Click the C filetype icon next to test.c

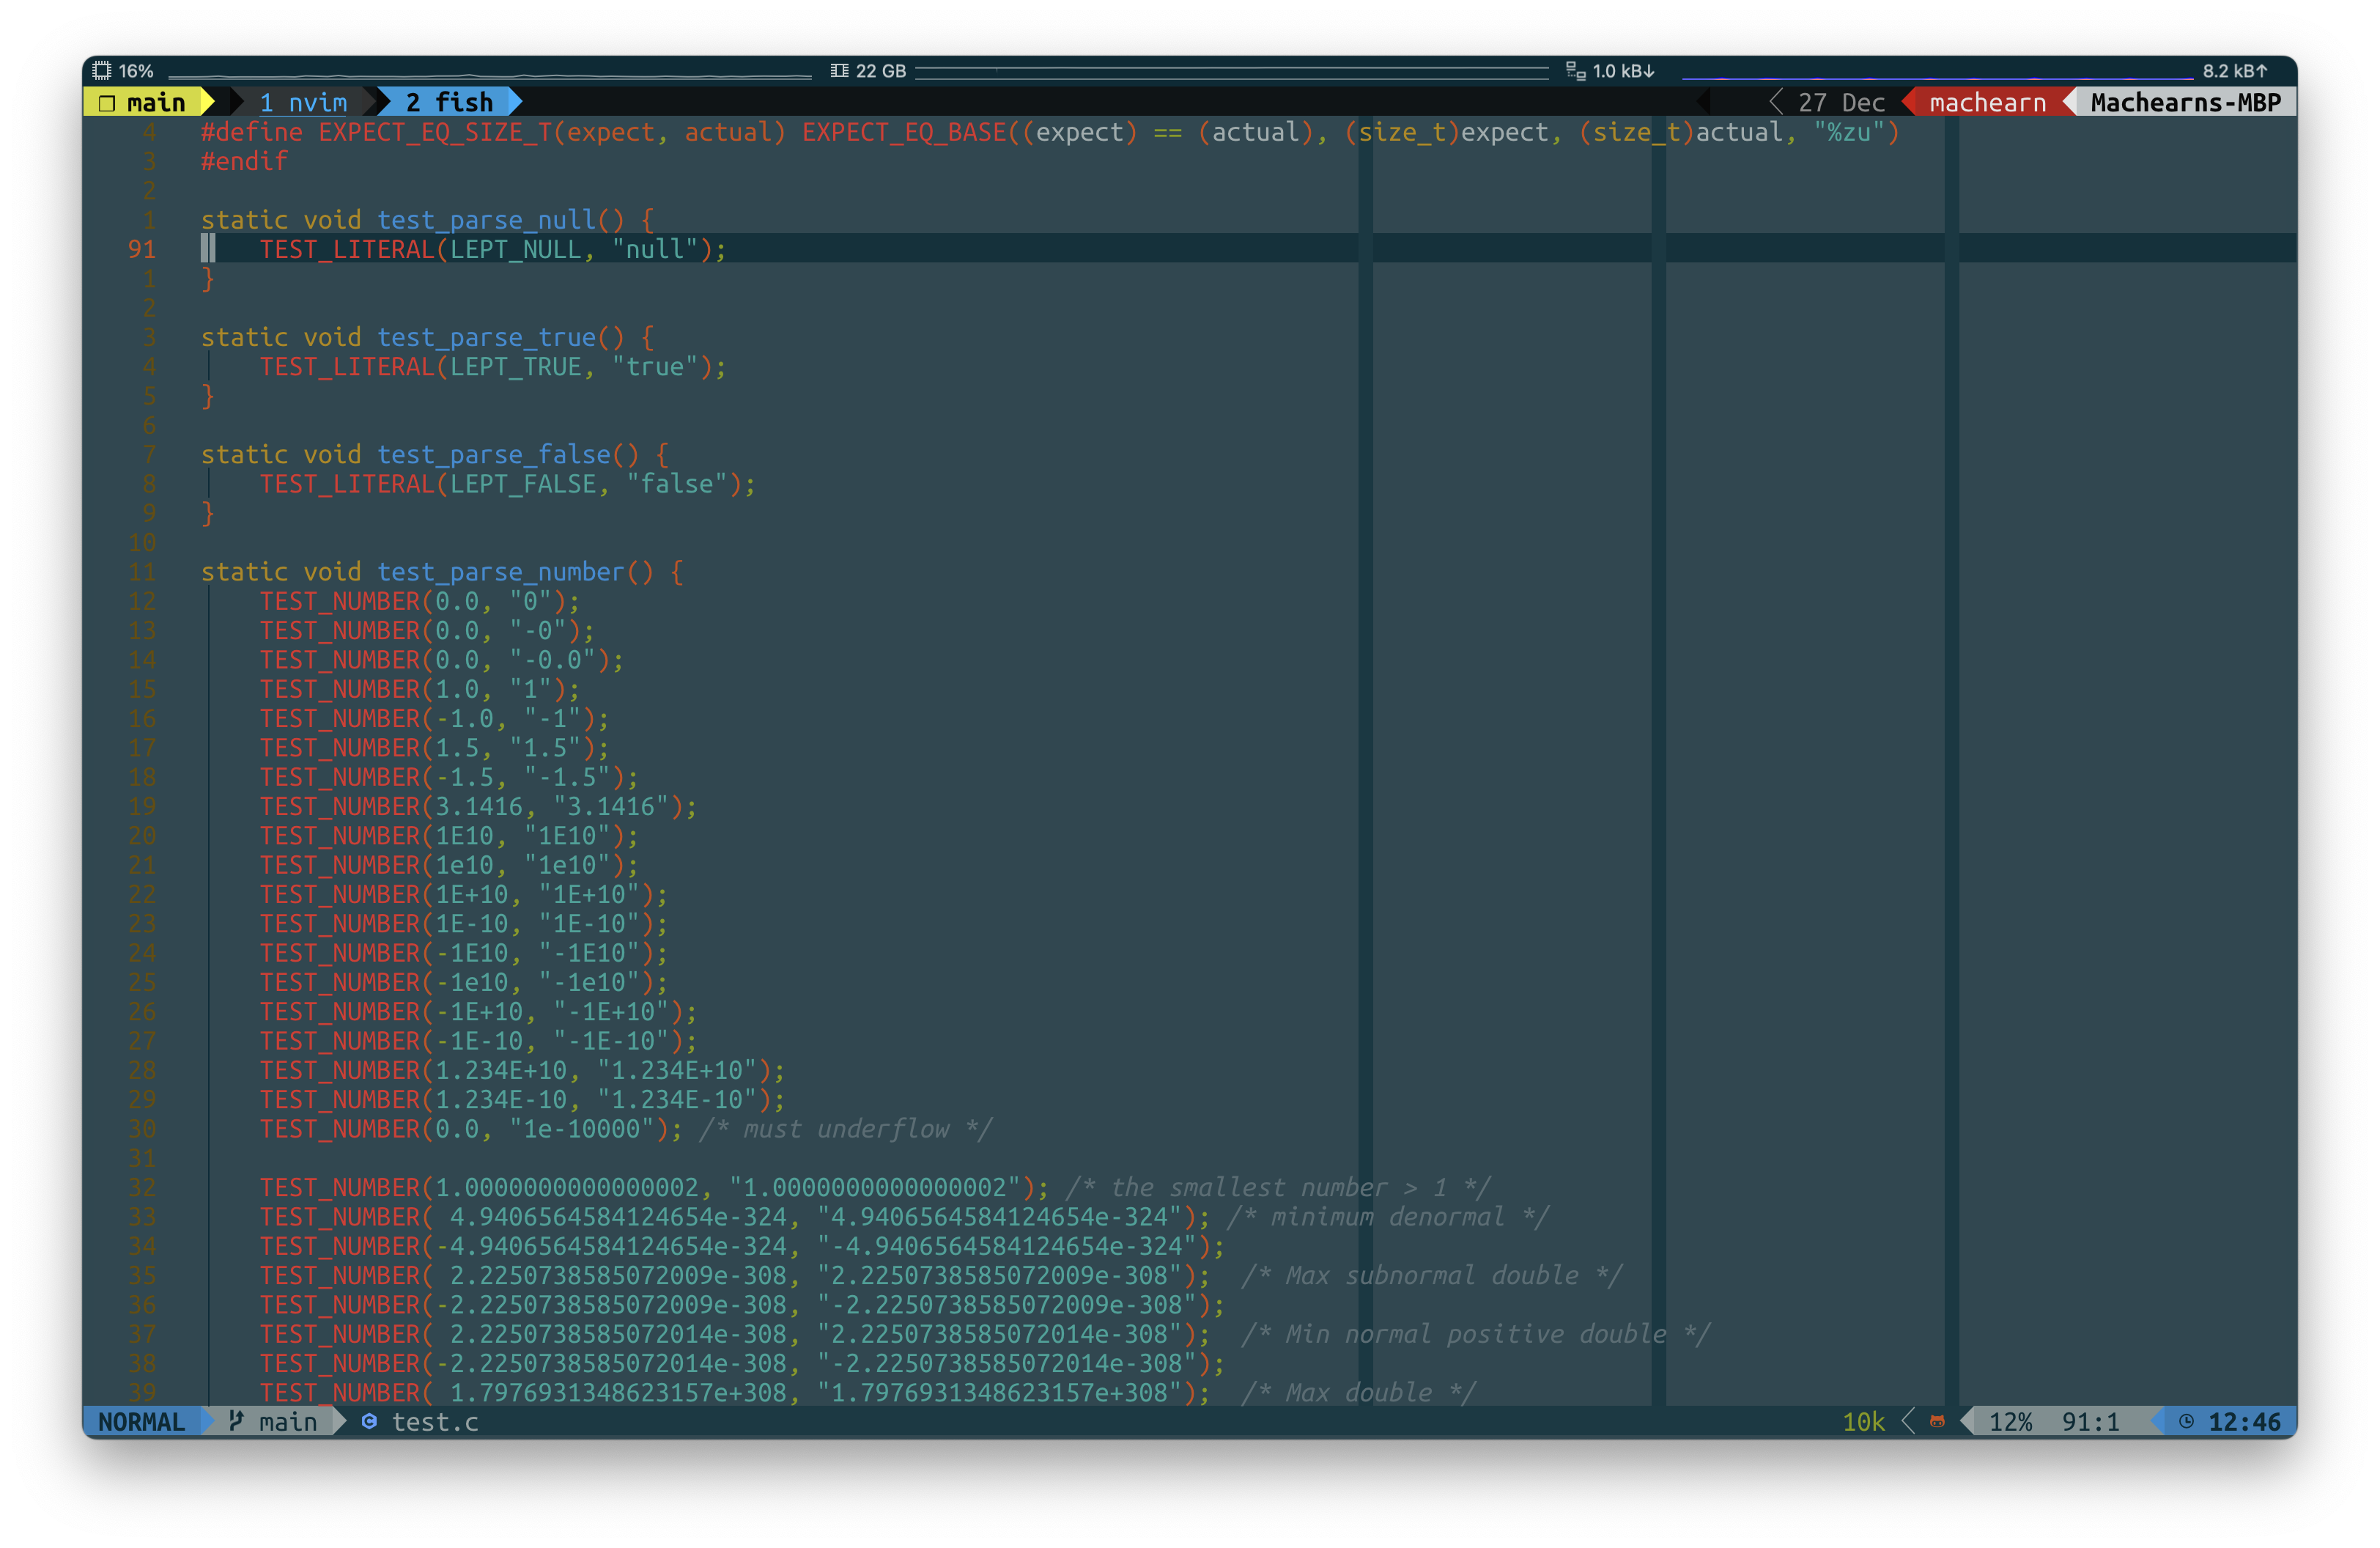point(369,1421)
